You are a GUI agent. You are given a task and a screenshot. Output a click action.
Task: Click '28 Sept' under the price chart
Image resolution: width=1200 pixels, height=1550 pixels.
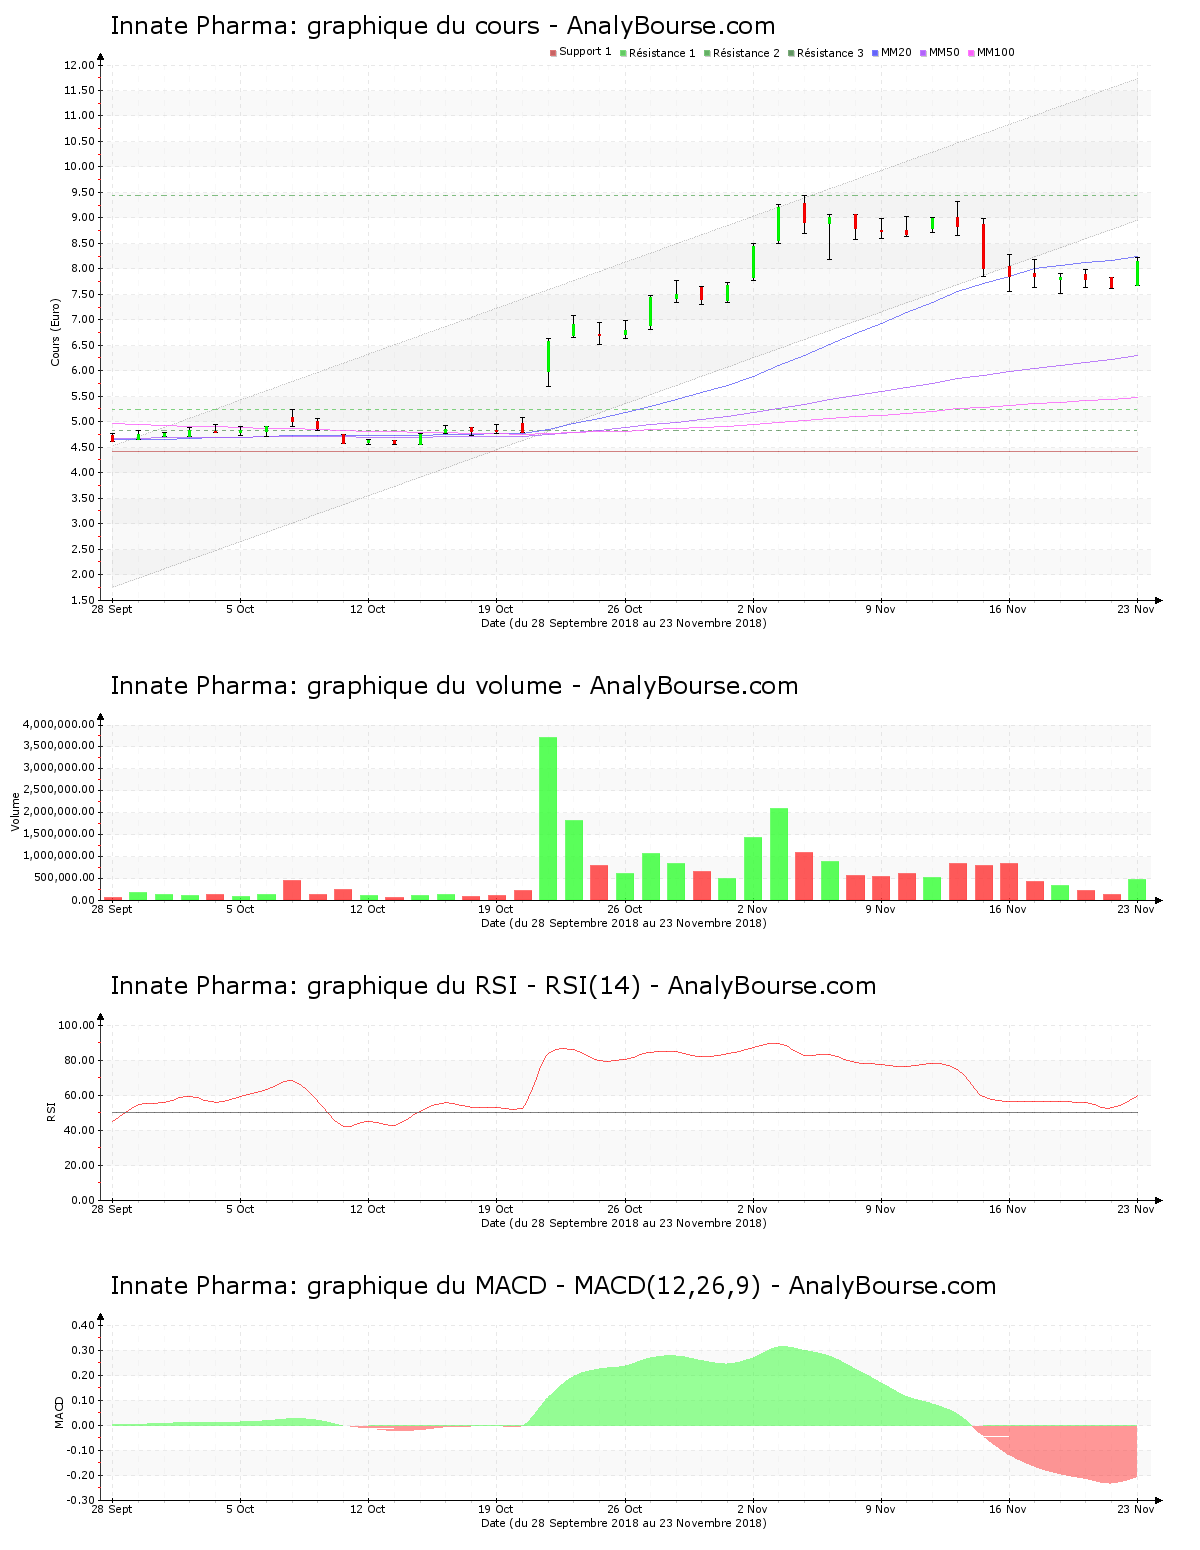click(x=112, y=609)
